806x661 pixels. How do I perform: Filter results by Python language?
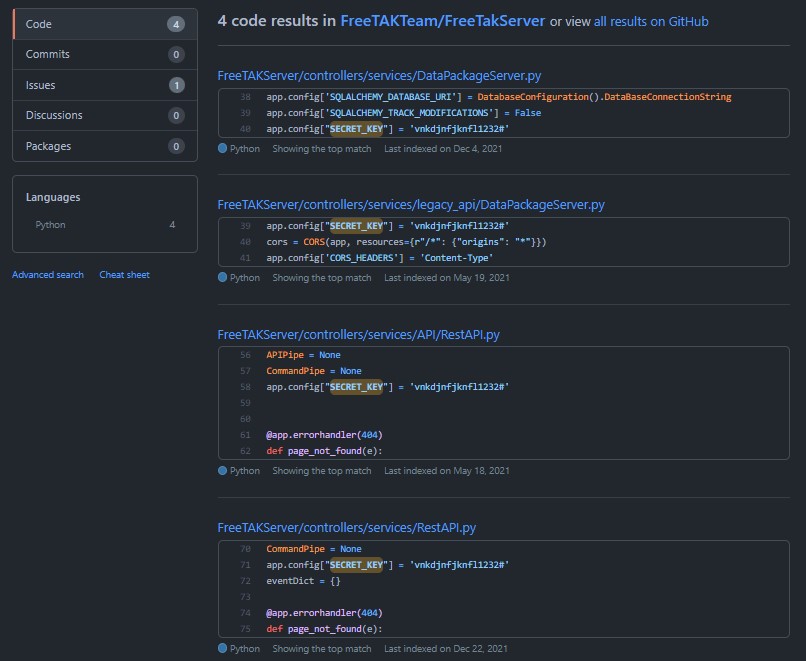pos(51,225)
